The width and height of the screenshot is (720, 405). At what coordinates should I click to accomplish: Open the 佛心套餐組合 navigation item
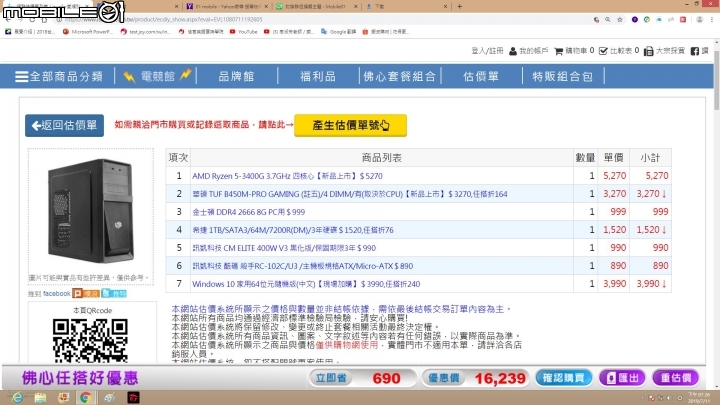pos(399,76)
